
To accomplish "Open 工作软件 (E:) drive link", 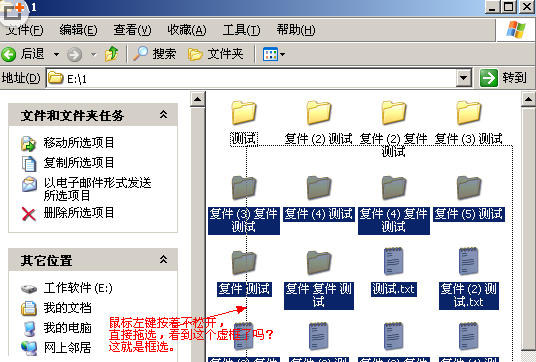I will coord(78,288).
